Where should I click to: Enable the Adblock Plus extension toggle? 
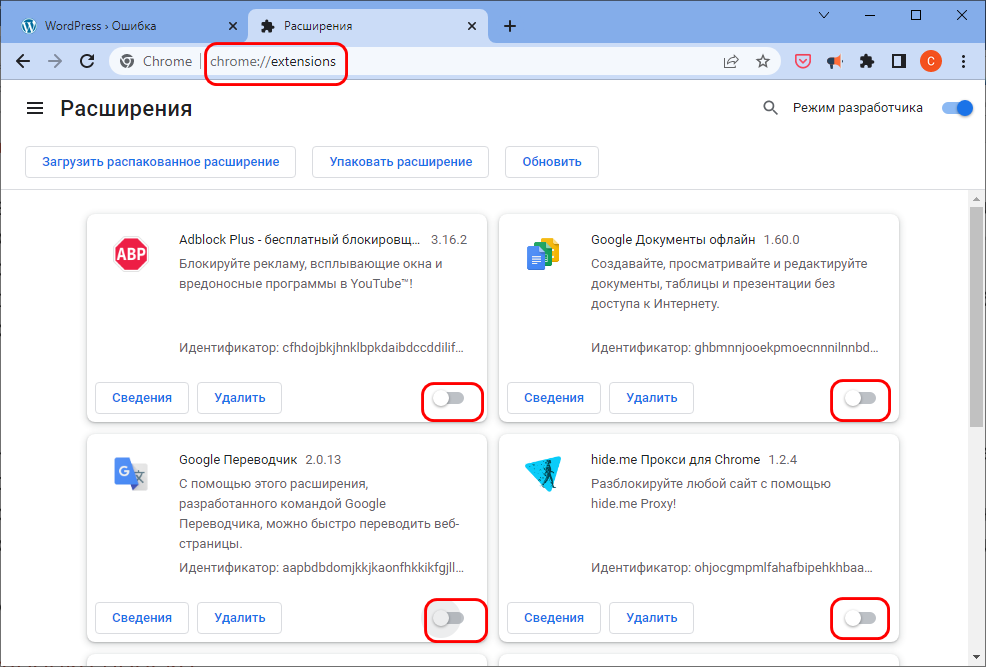coord(448,398)
